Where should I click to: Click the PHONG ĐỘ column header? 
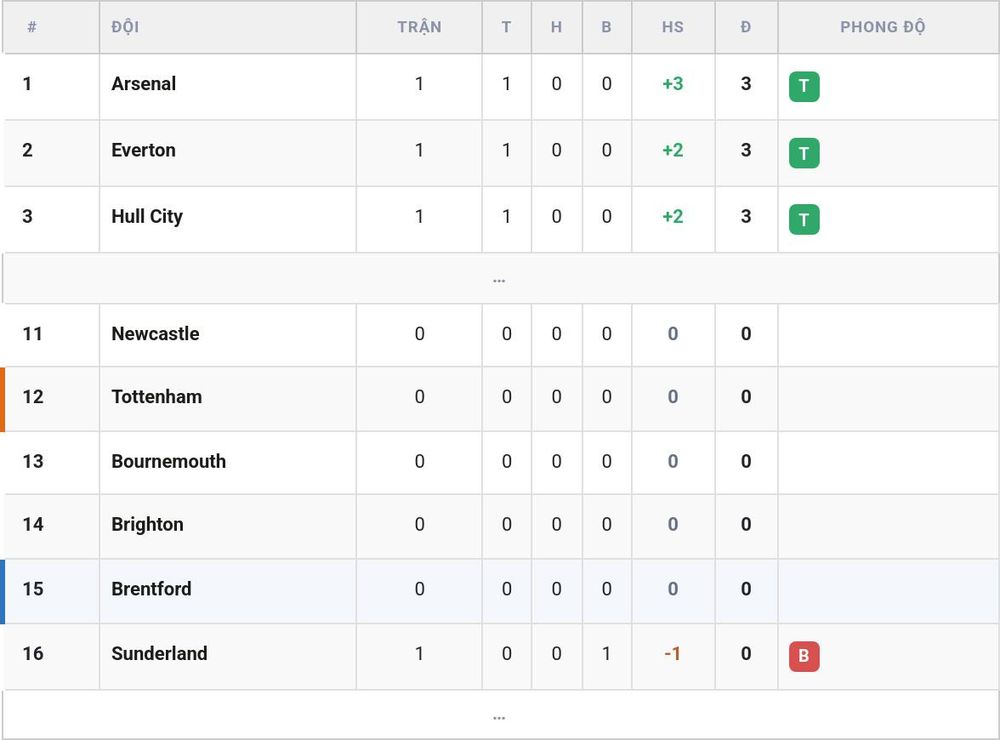point(882,27)
